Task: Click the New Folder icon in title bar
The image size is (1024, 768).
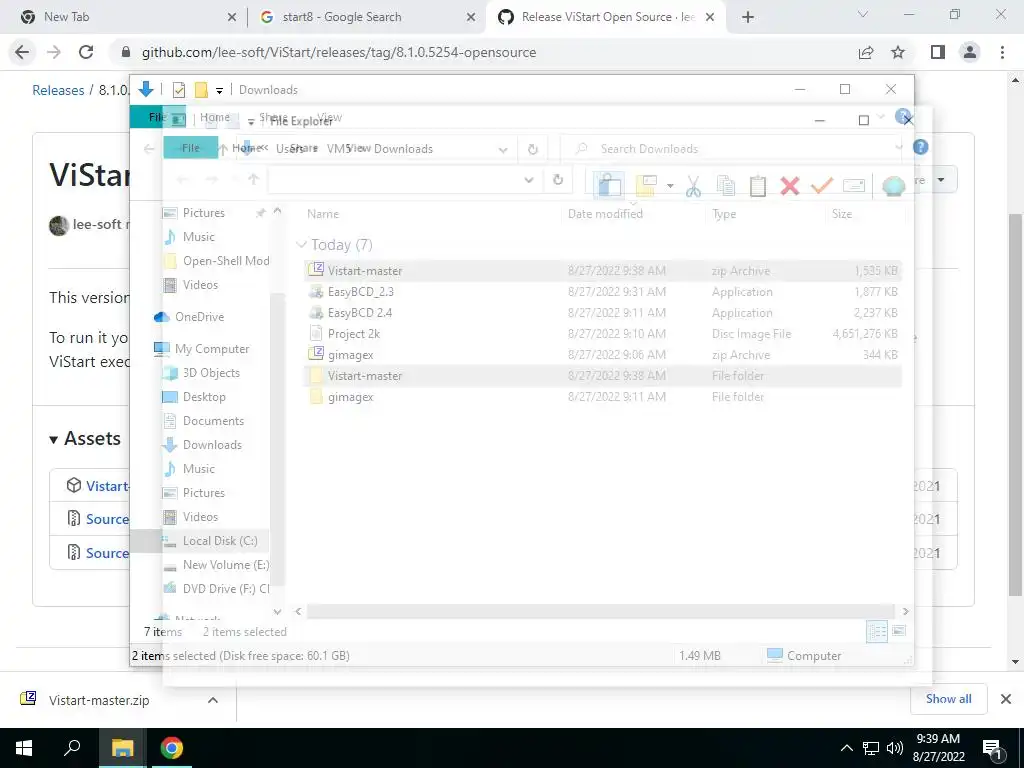Action: click(x=201, y=89)
